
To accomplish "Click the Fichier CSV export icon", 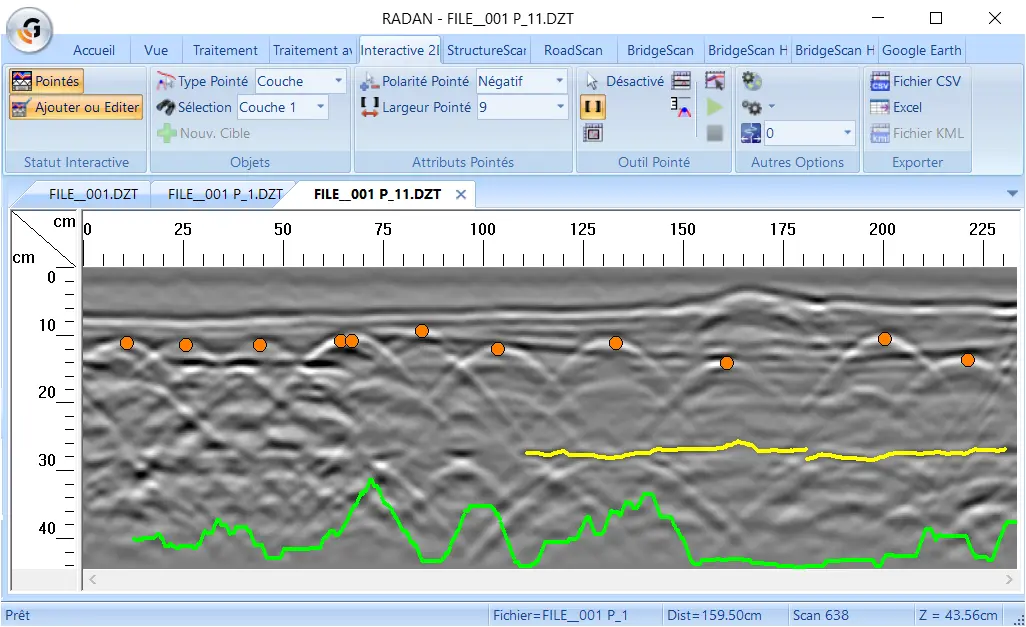I will [x=879, y=81].
